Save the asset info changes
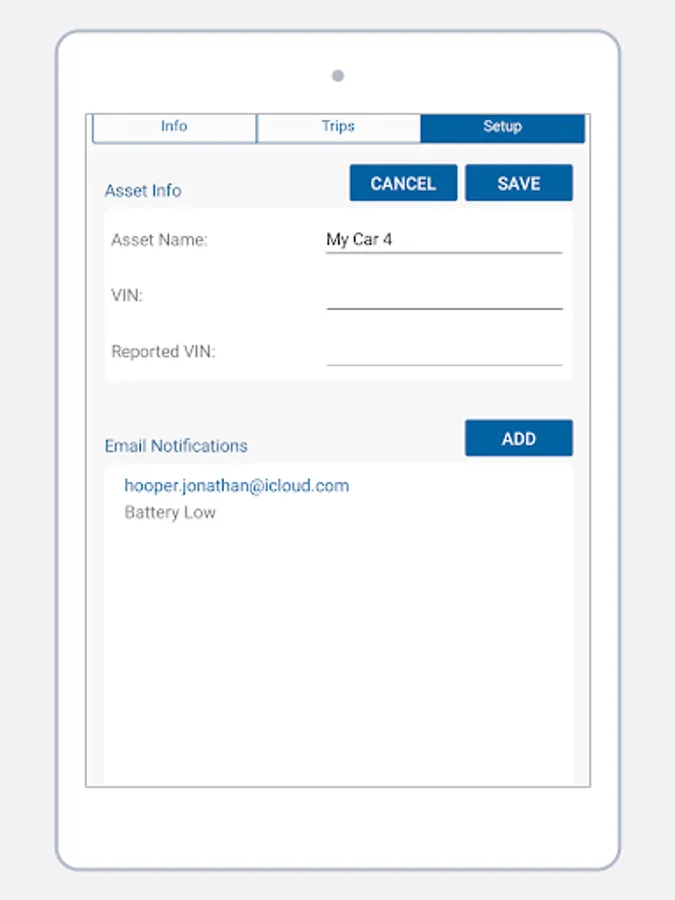Image resolution: width=675 pixels, height=900 pixels. click(x=518, y=183)
